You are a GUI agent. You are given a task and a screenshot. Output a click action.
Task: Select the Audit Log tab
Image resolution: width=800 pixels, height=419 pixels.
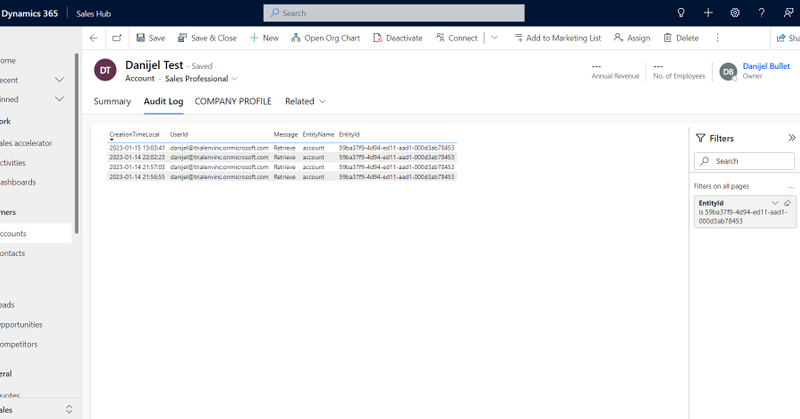pyautogui.click(x=163, y=101)
